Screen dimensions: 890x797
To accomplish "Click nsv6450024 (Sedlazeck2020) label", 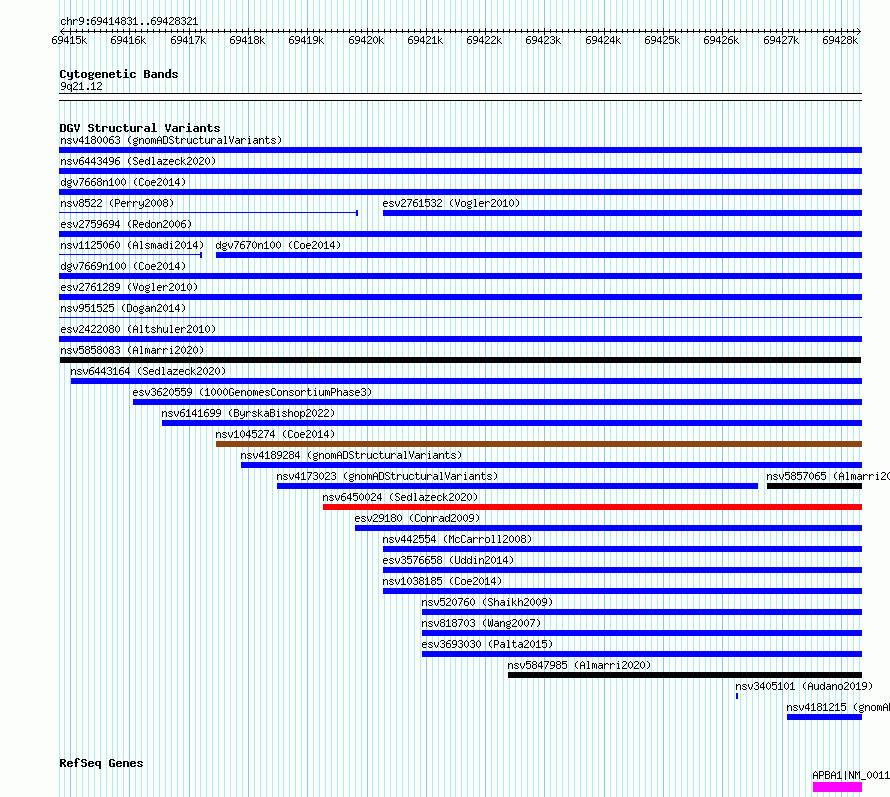I will point(400,497).
